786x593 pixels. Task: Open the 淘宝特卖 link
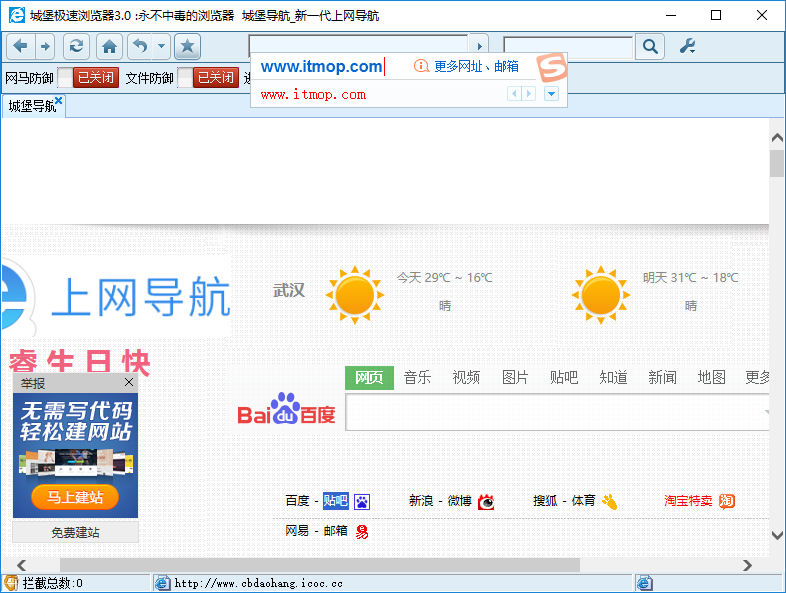click(x=688, y=501)
